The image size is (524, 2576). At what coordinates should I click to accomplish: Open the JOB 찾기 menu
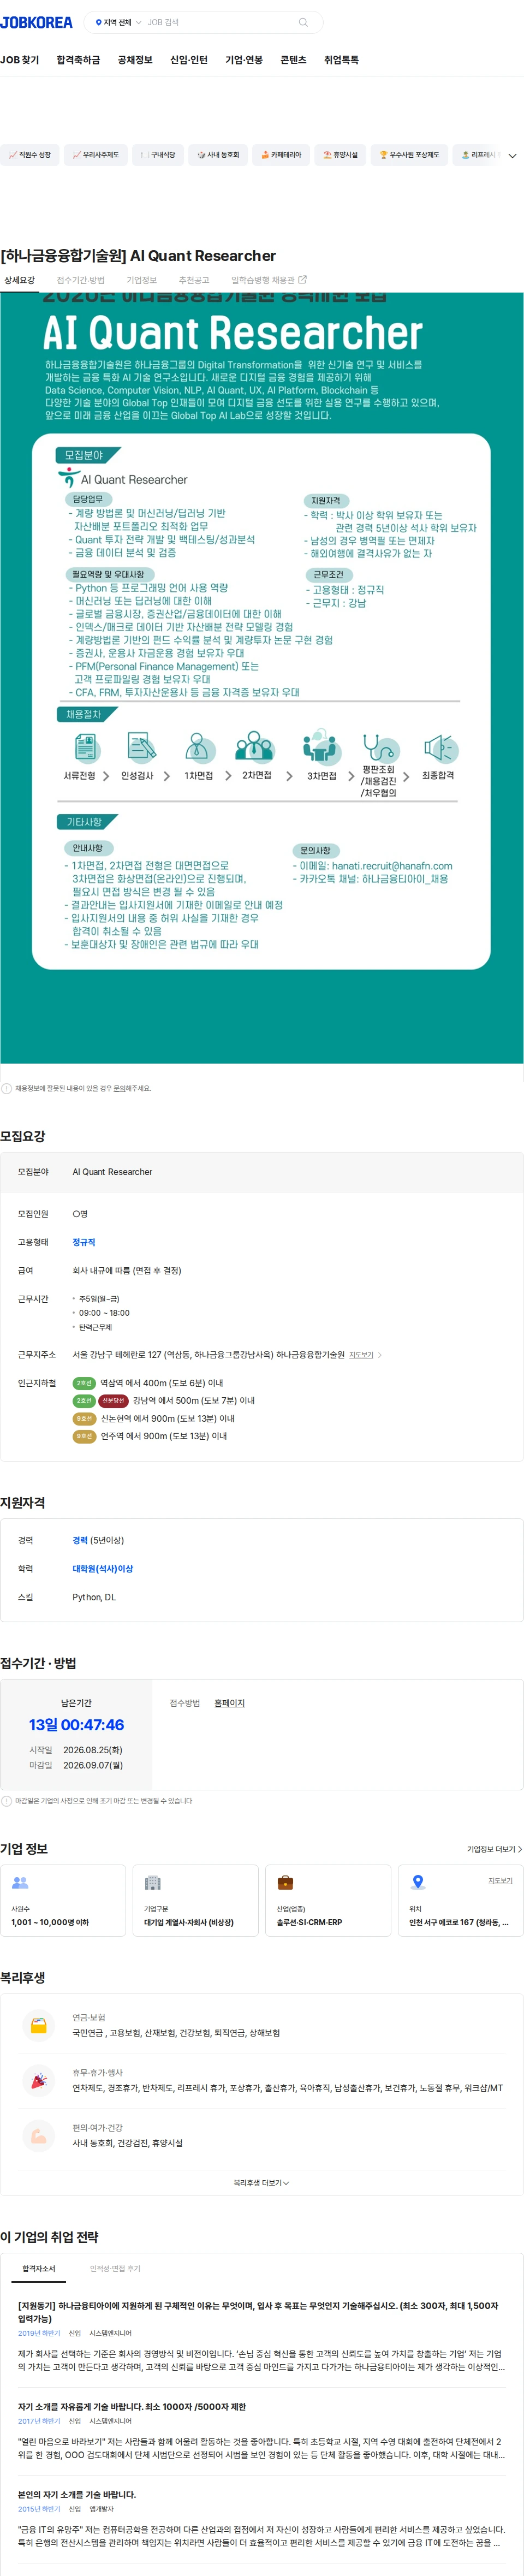(x=20, y=60)
